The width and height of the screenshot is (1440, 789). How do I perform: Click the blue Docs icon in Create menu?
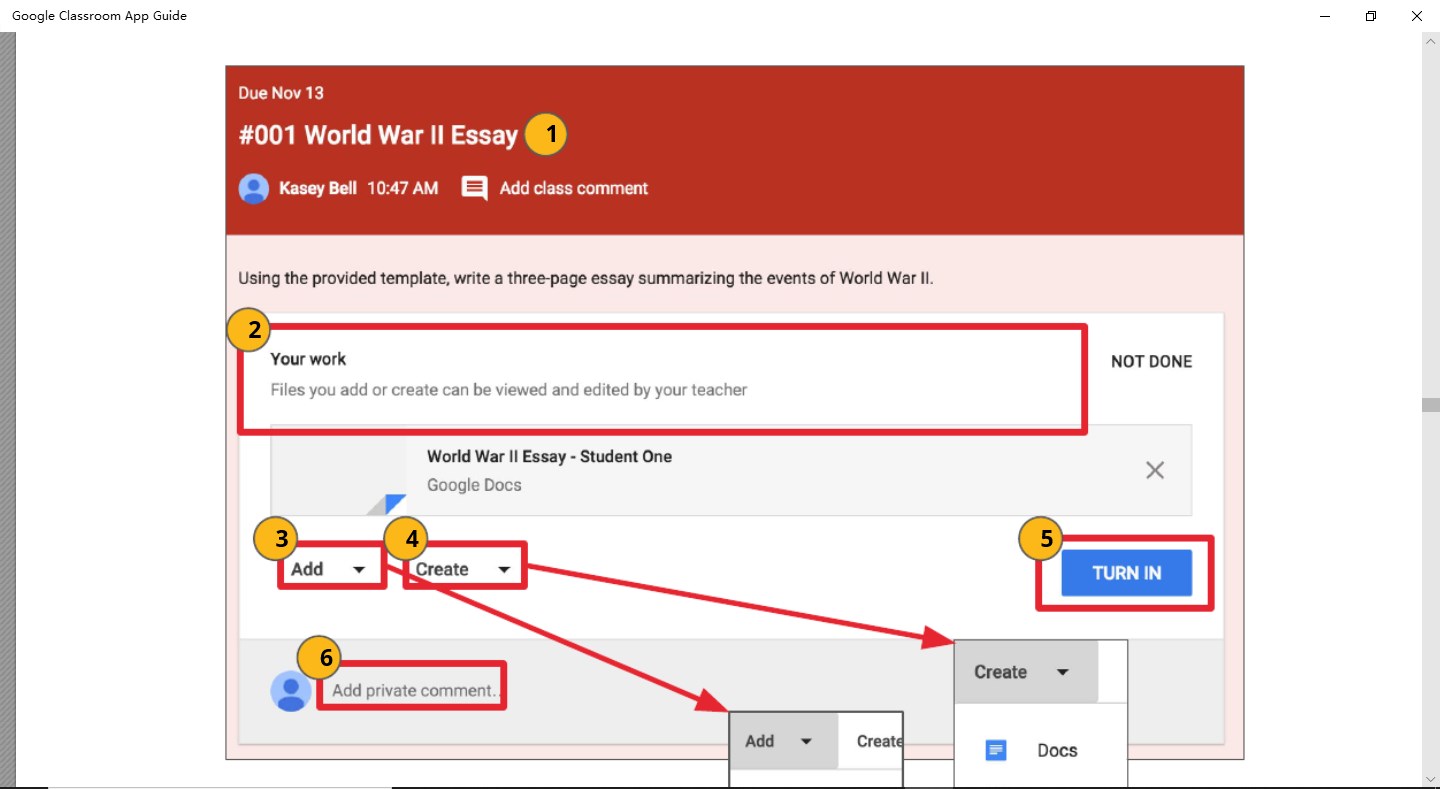coord(996,750)
